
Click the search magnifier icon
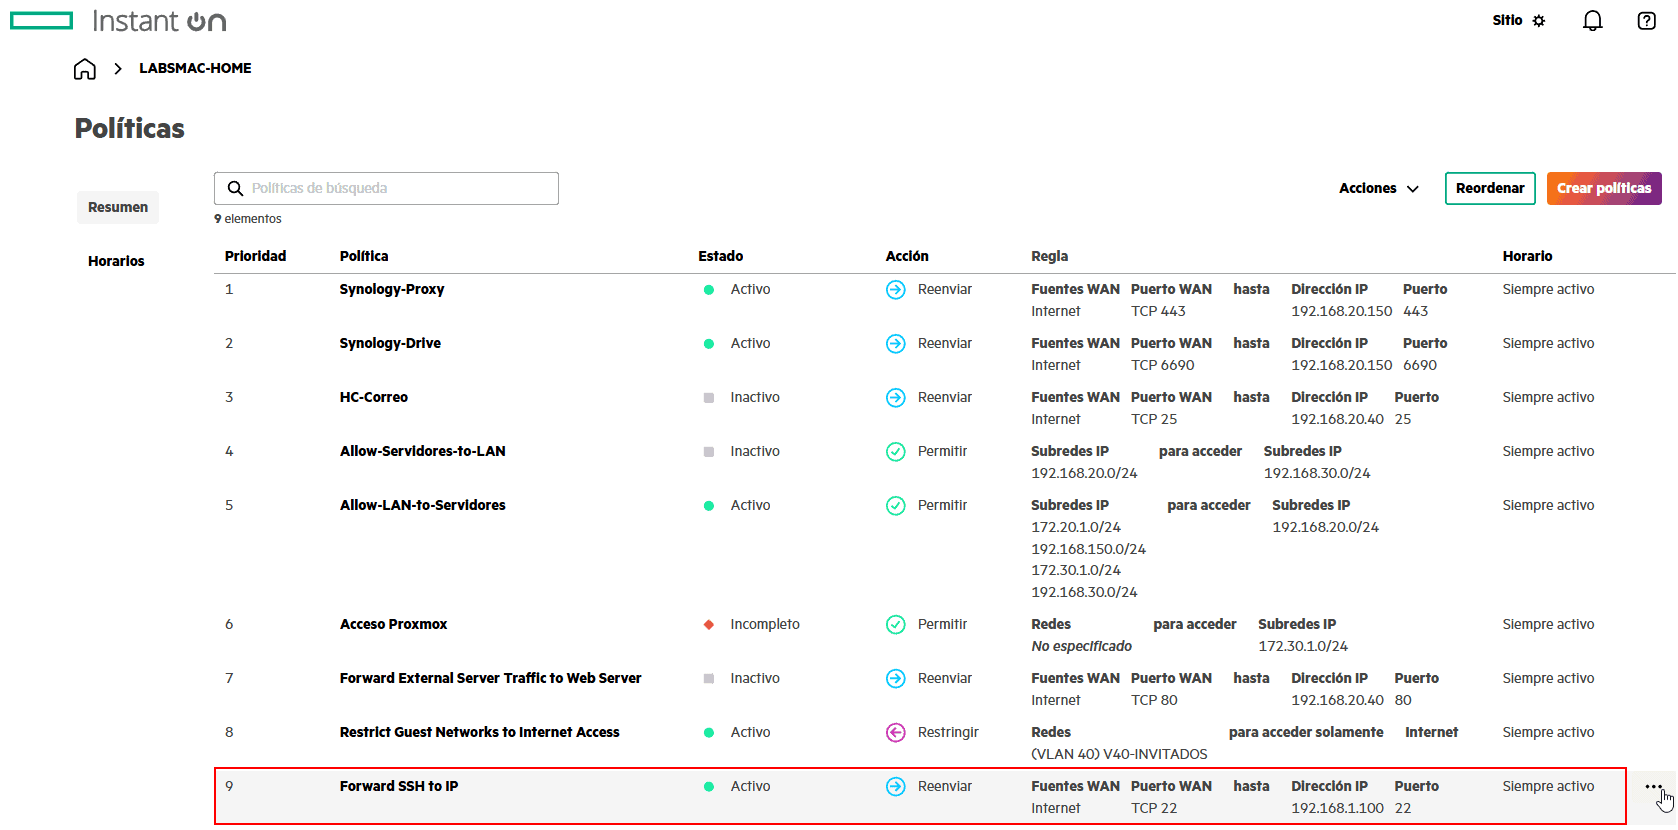click(x=236, y=189)
